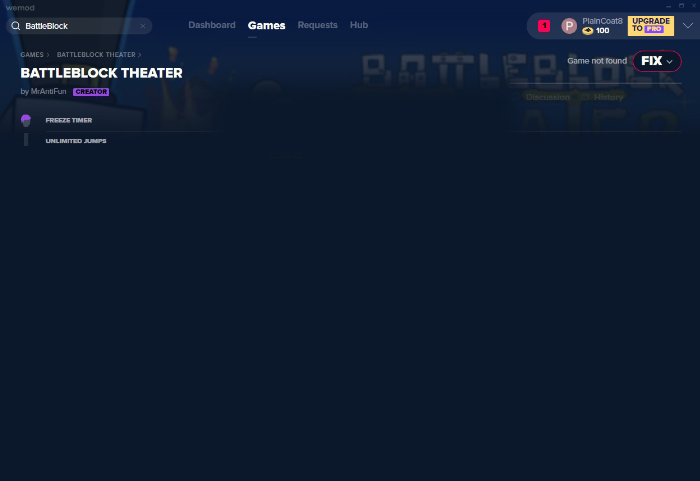Click the BattleBlock Theater title heading
The width and height of the screenshot is (700, 481).
pyautogui.click(x=101, y=73)
